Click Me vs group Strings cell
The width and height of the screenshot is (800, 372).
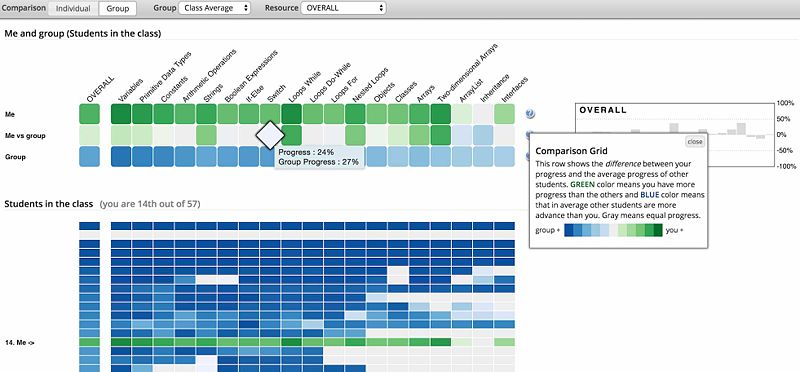click(x=206, y=135)
